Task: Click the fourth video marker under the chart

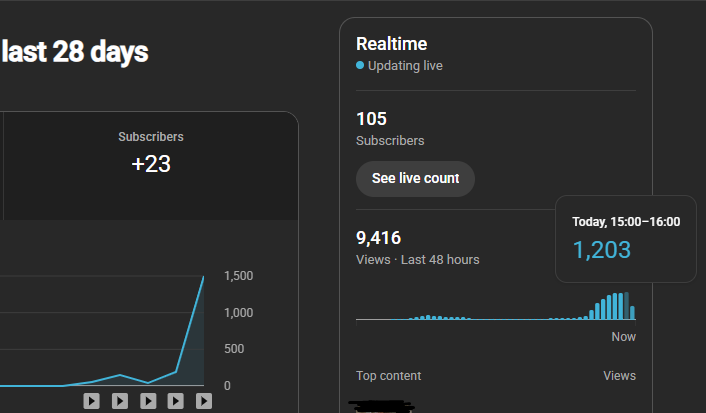Action: point(176,401)
